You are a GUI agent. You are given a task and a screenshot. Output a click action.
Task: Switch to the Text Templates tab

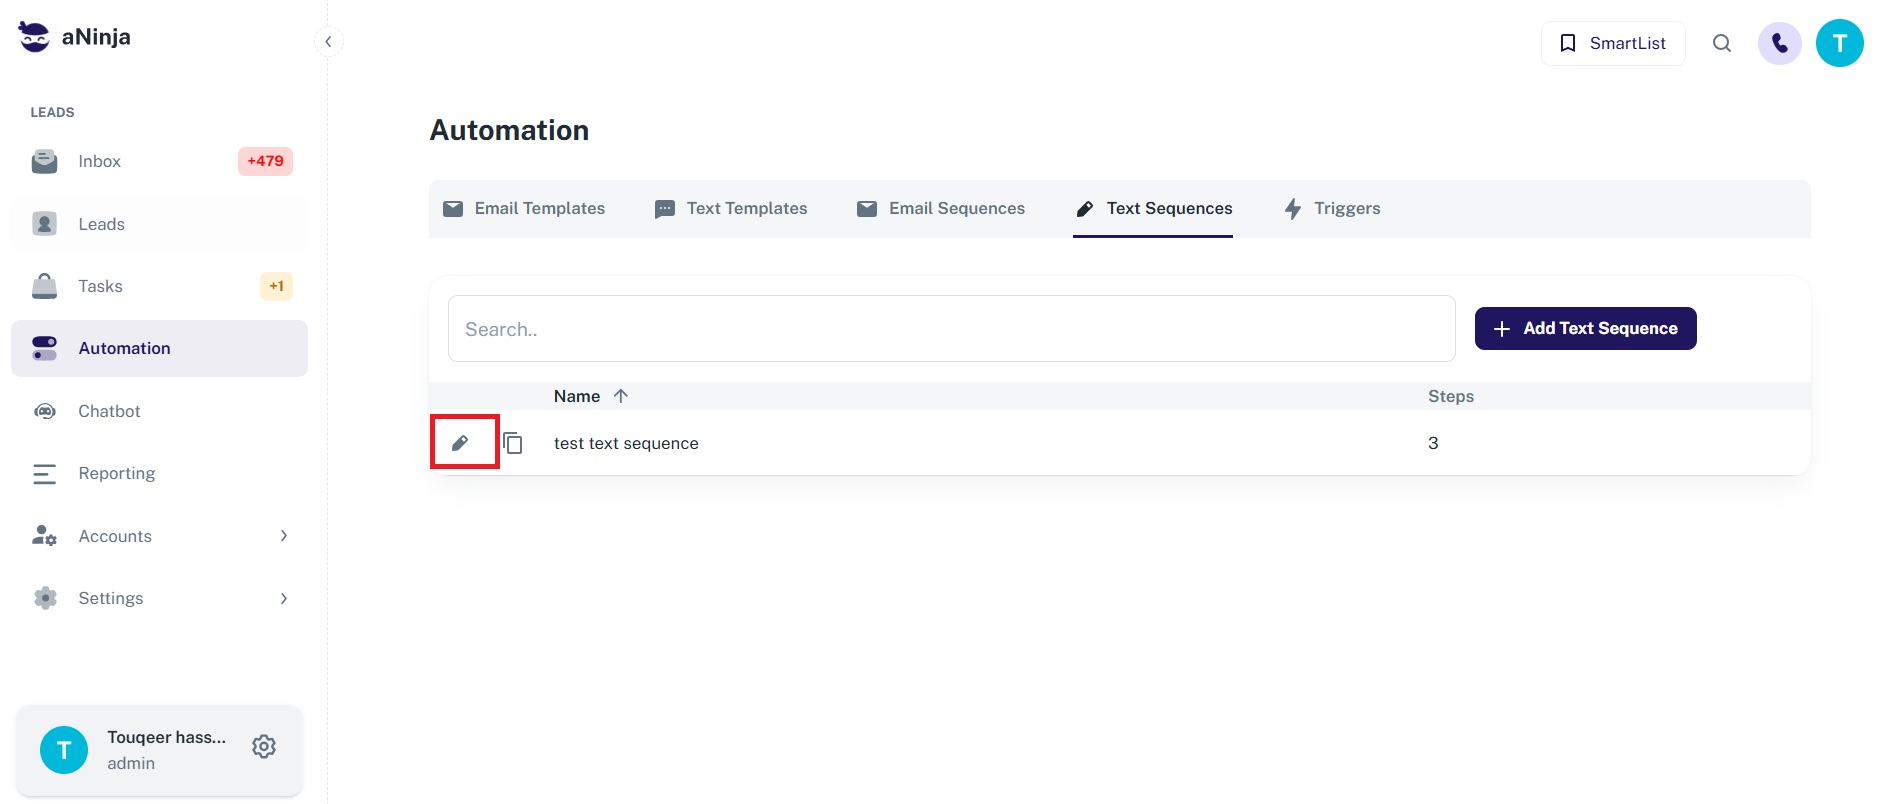[x=731, y=208]
